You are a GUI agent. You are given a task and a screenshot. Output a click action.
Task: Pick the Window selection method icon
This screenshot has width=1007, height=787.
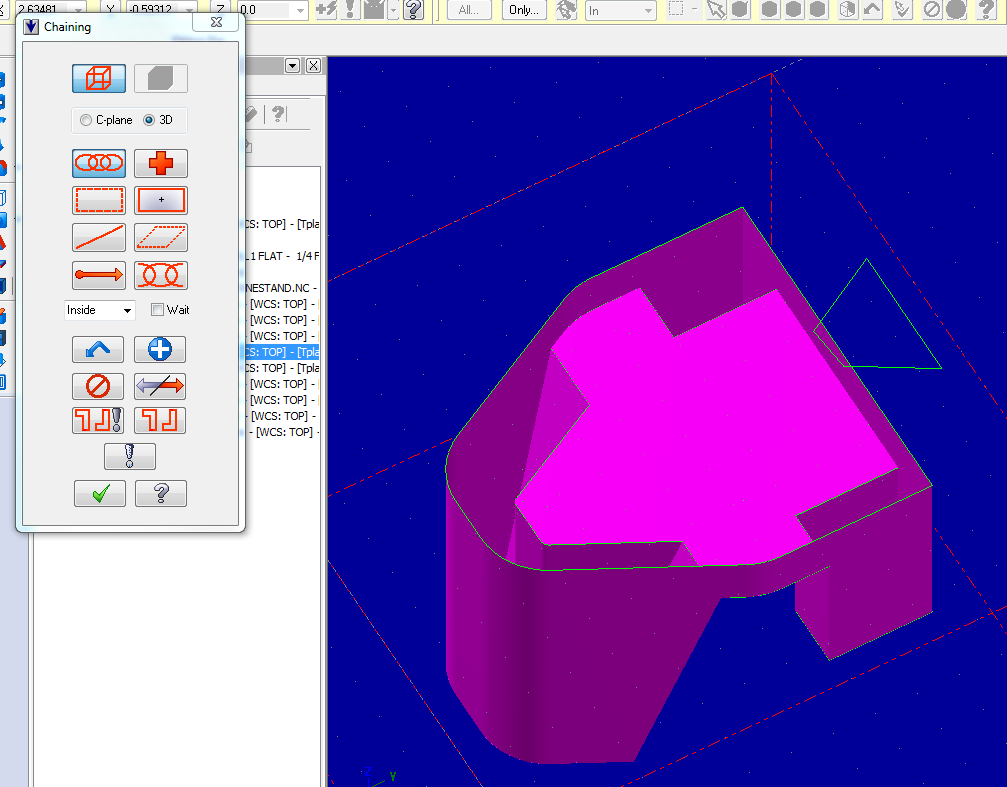click(99, 200)
